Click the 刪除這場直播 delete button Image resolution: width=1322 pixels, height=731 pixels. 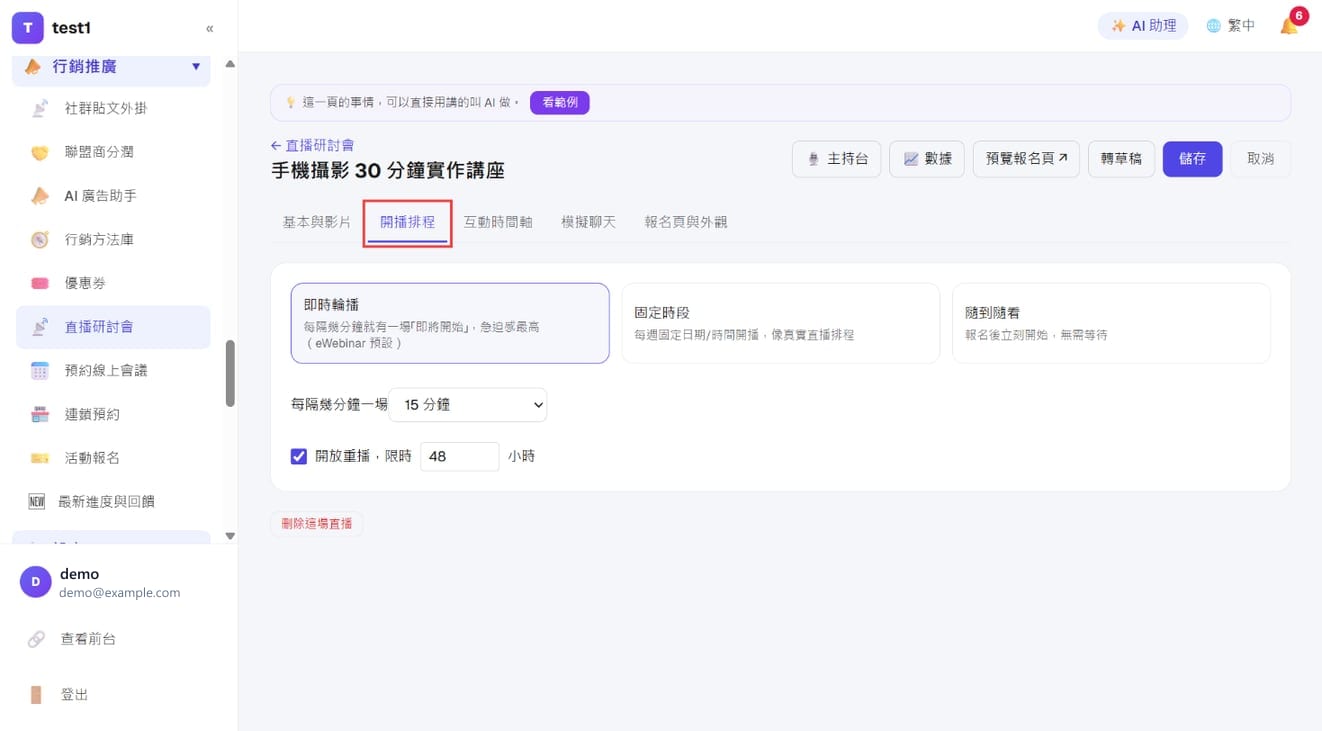click(317, 523)
